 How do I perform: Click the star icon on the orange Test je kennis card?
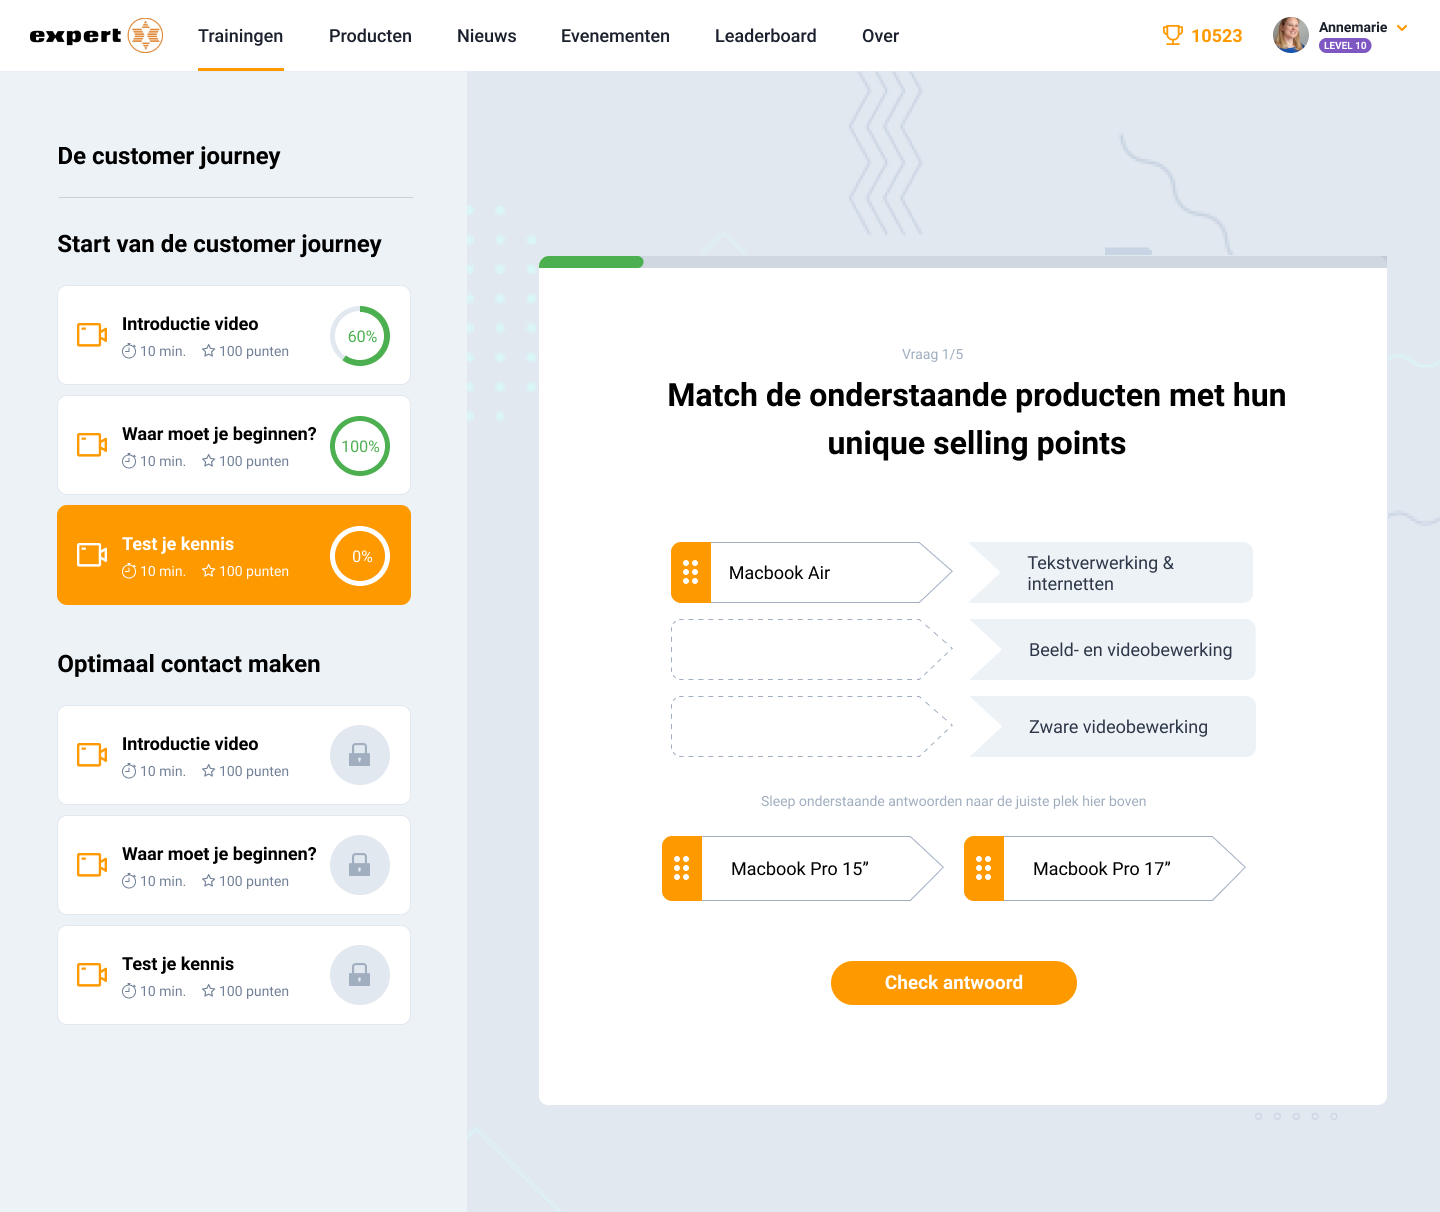(208, 571)
